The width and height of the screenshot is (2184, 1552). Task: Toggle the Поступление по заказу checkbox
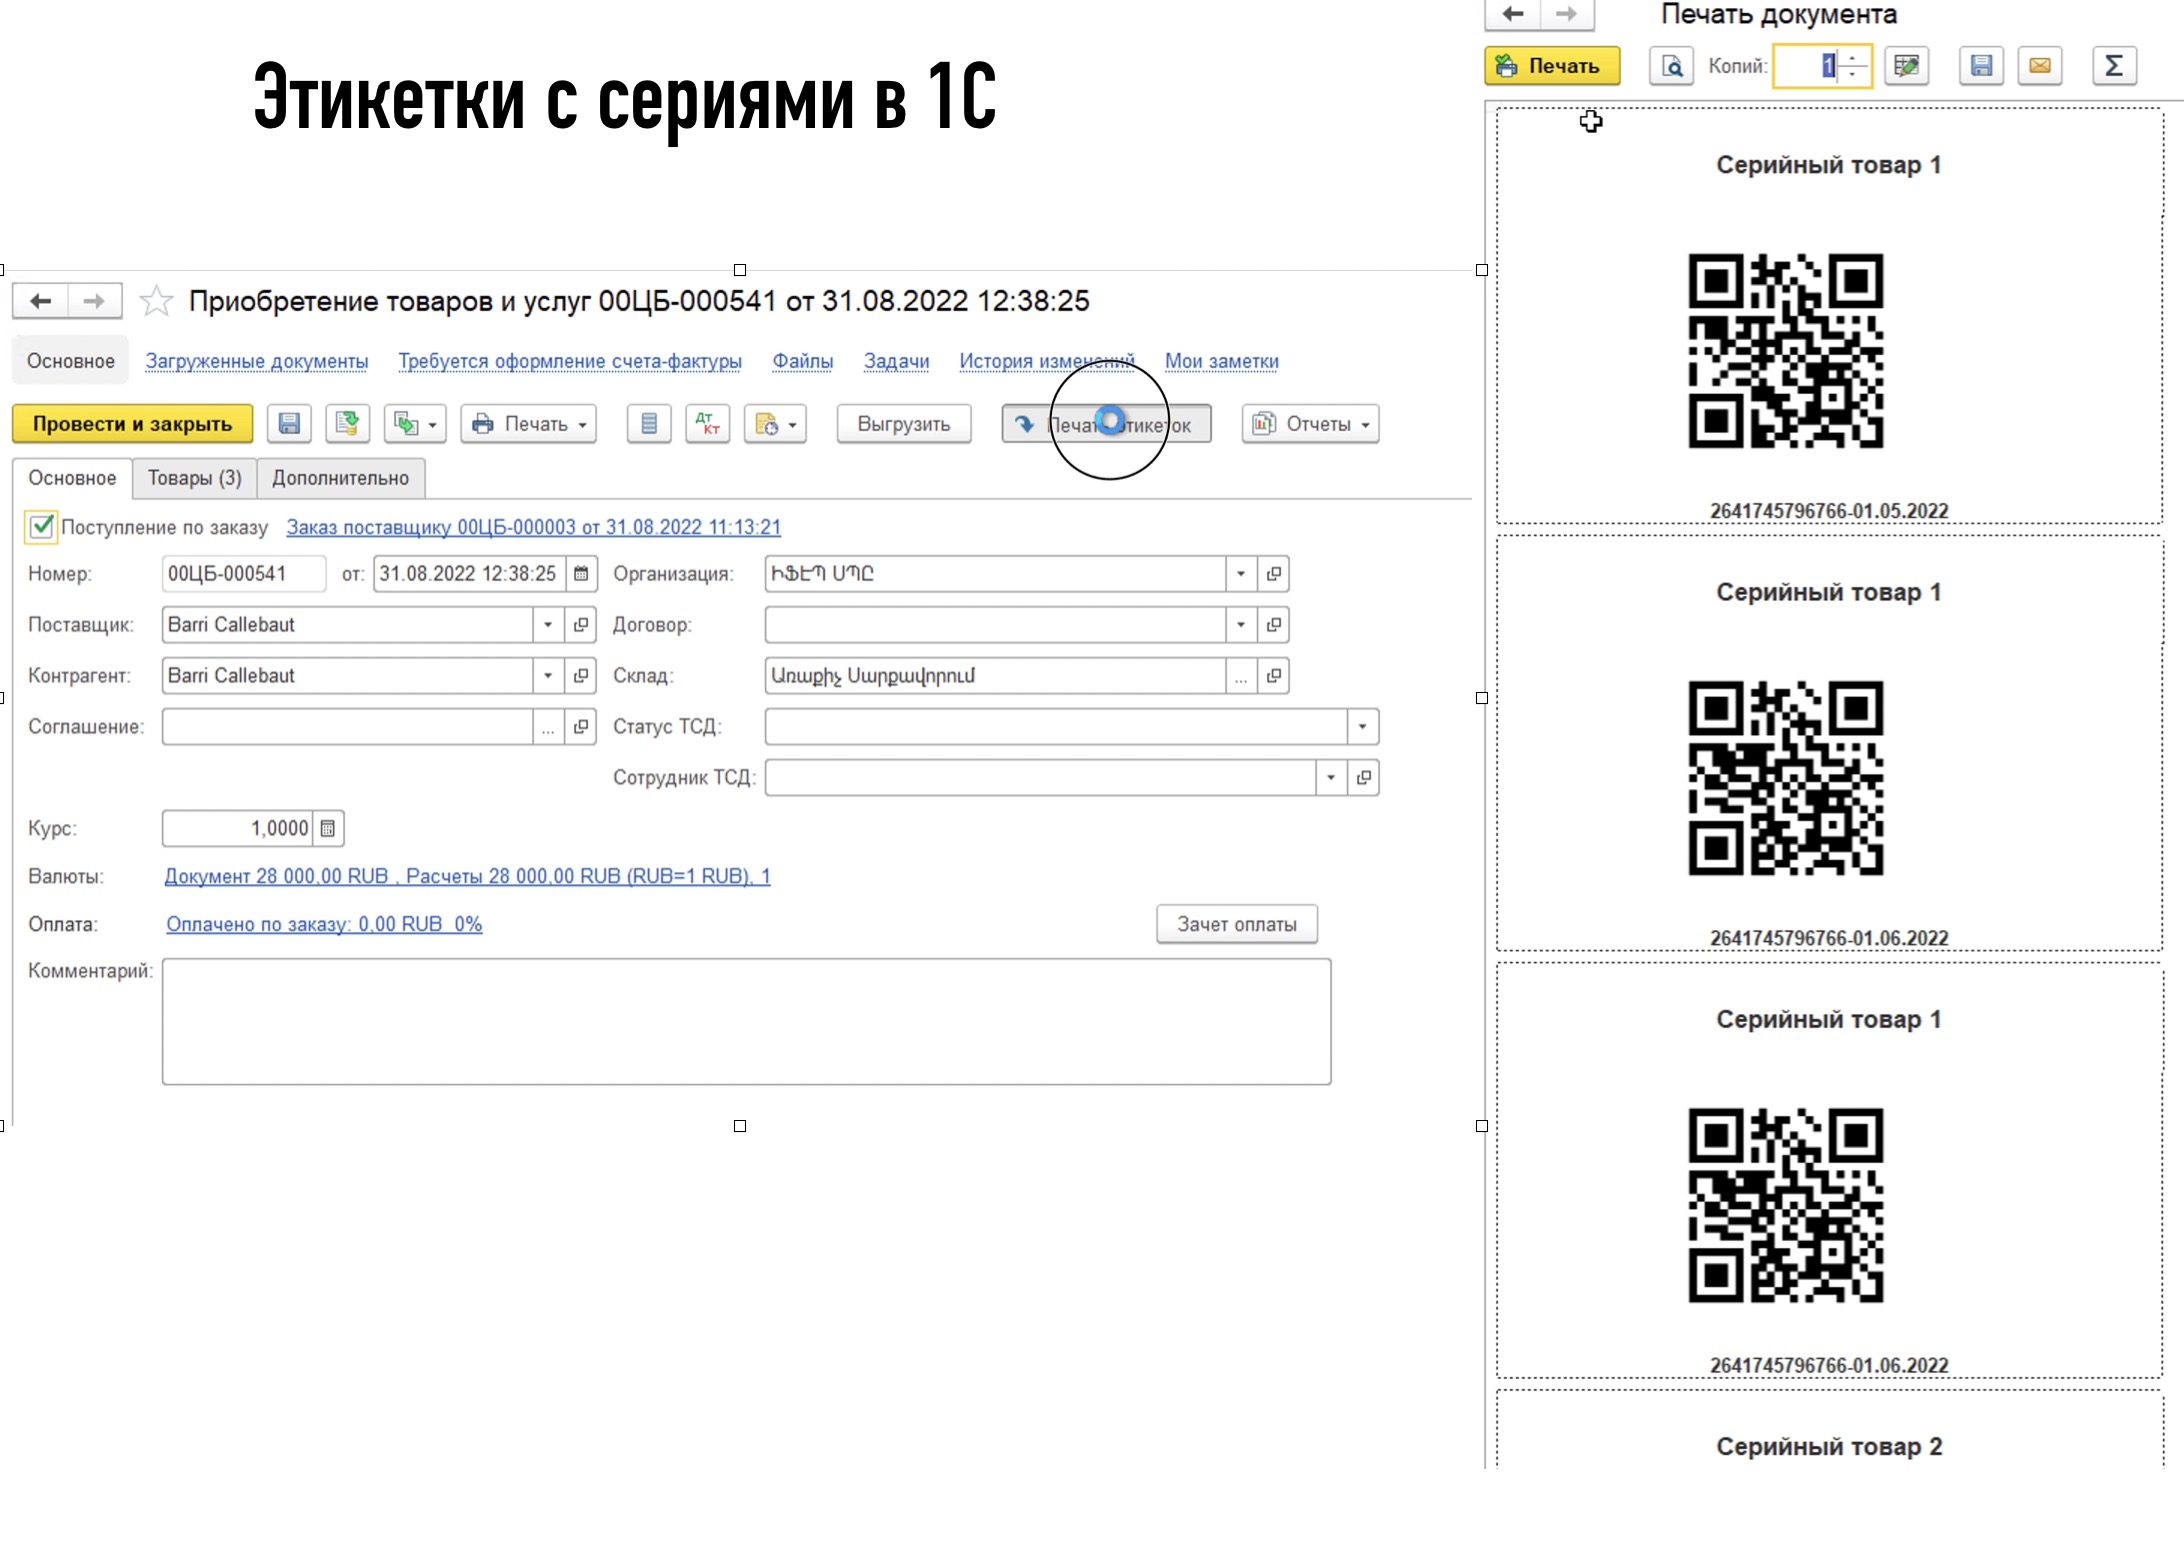point(41,526)
